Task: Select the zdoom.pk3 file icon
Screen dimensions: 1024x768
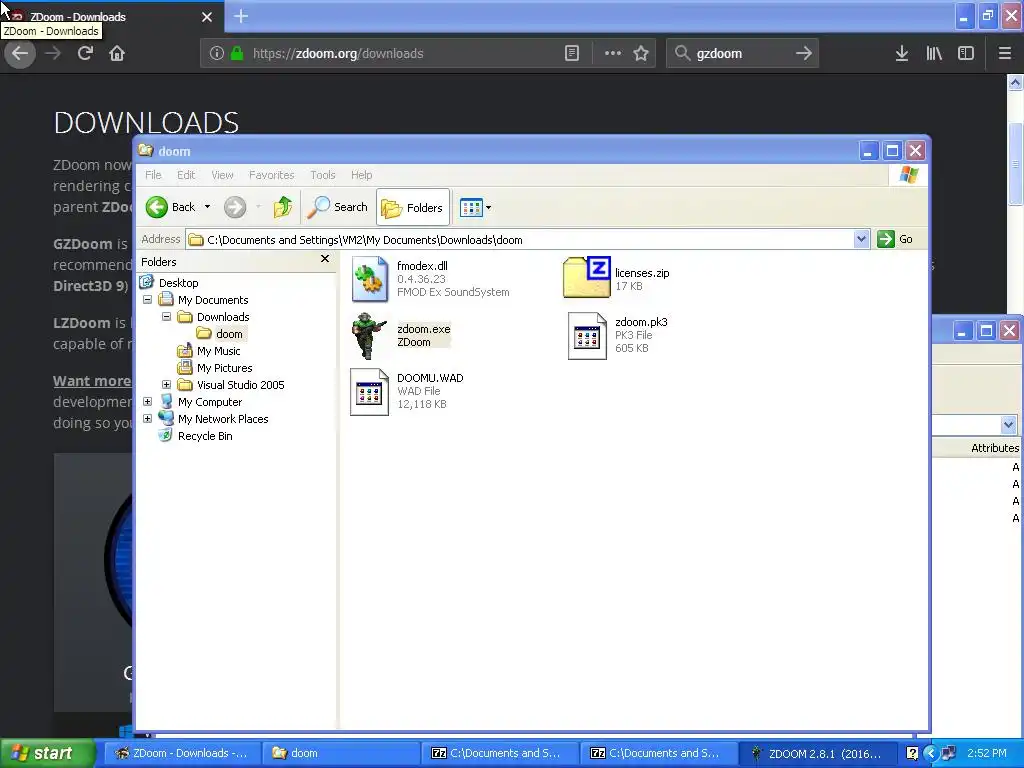Action: coord(586,336)
